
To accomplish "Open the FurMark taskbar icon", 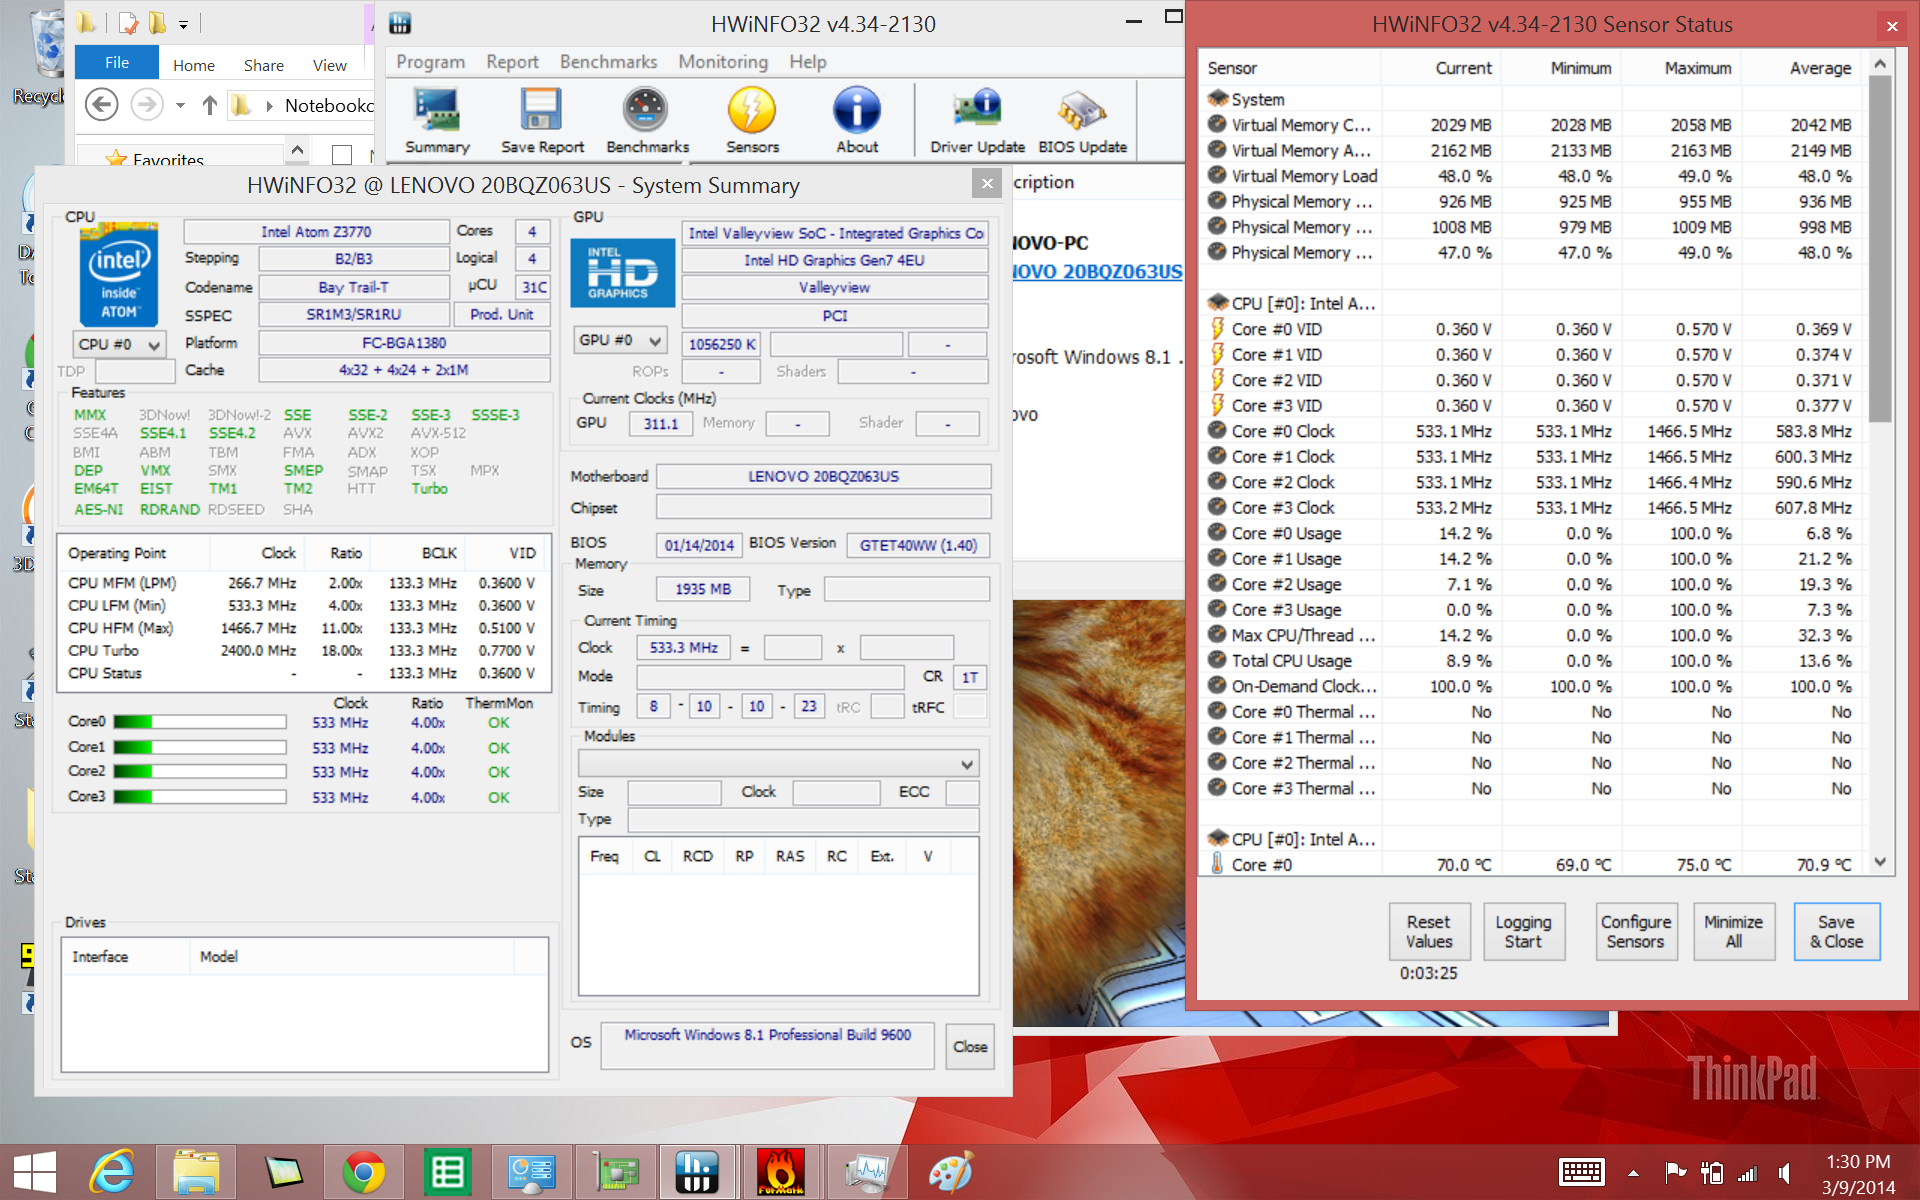I will pyautogui.click(x=780, y=1172).
